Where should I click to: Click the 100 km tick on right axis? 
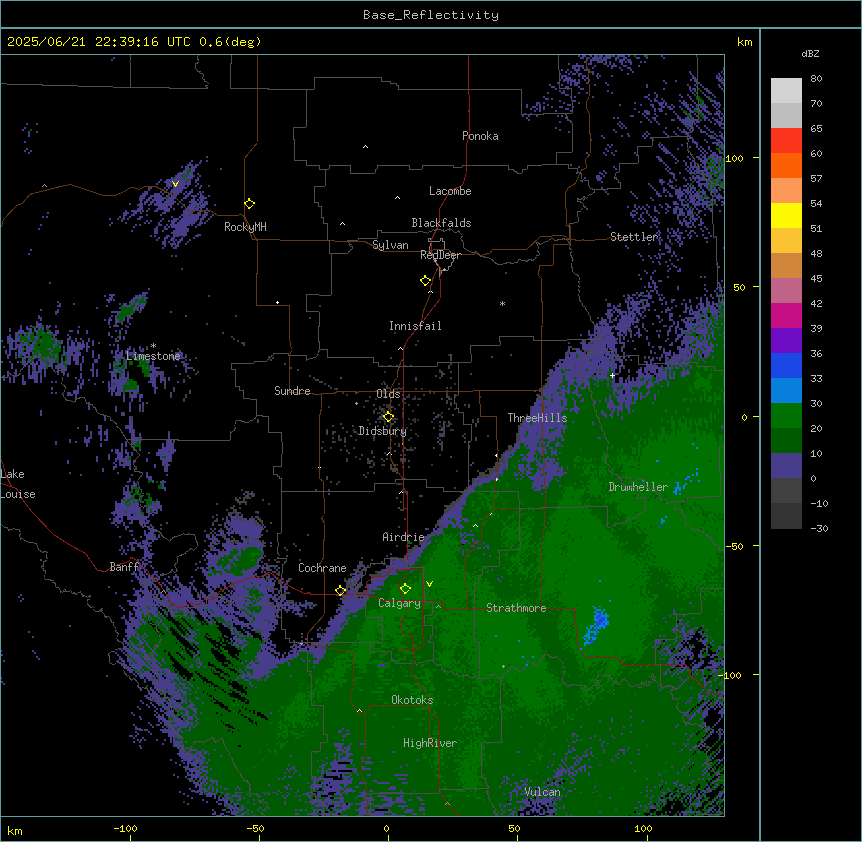tap(734, 158)
